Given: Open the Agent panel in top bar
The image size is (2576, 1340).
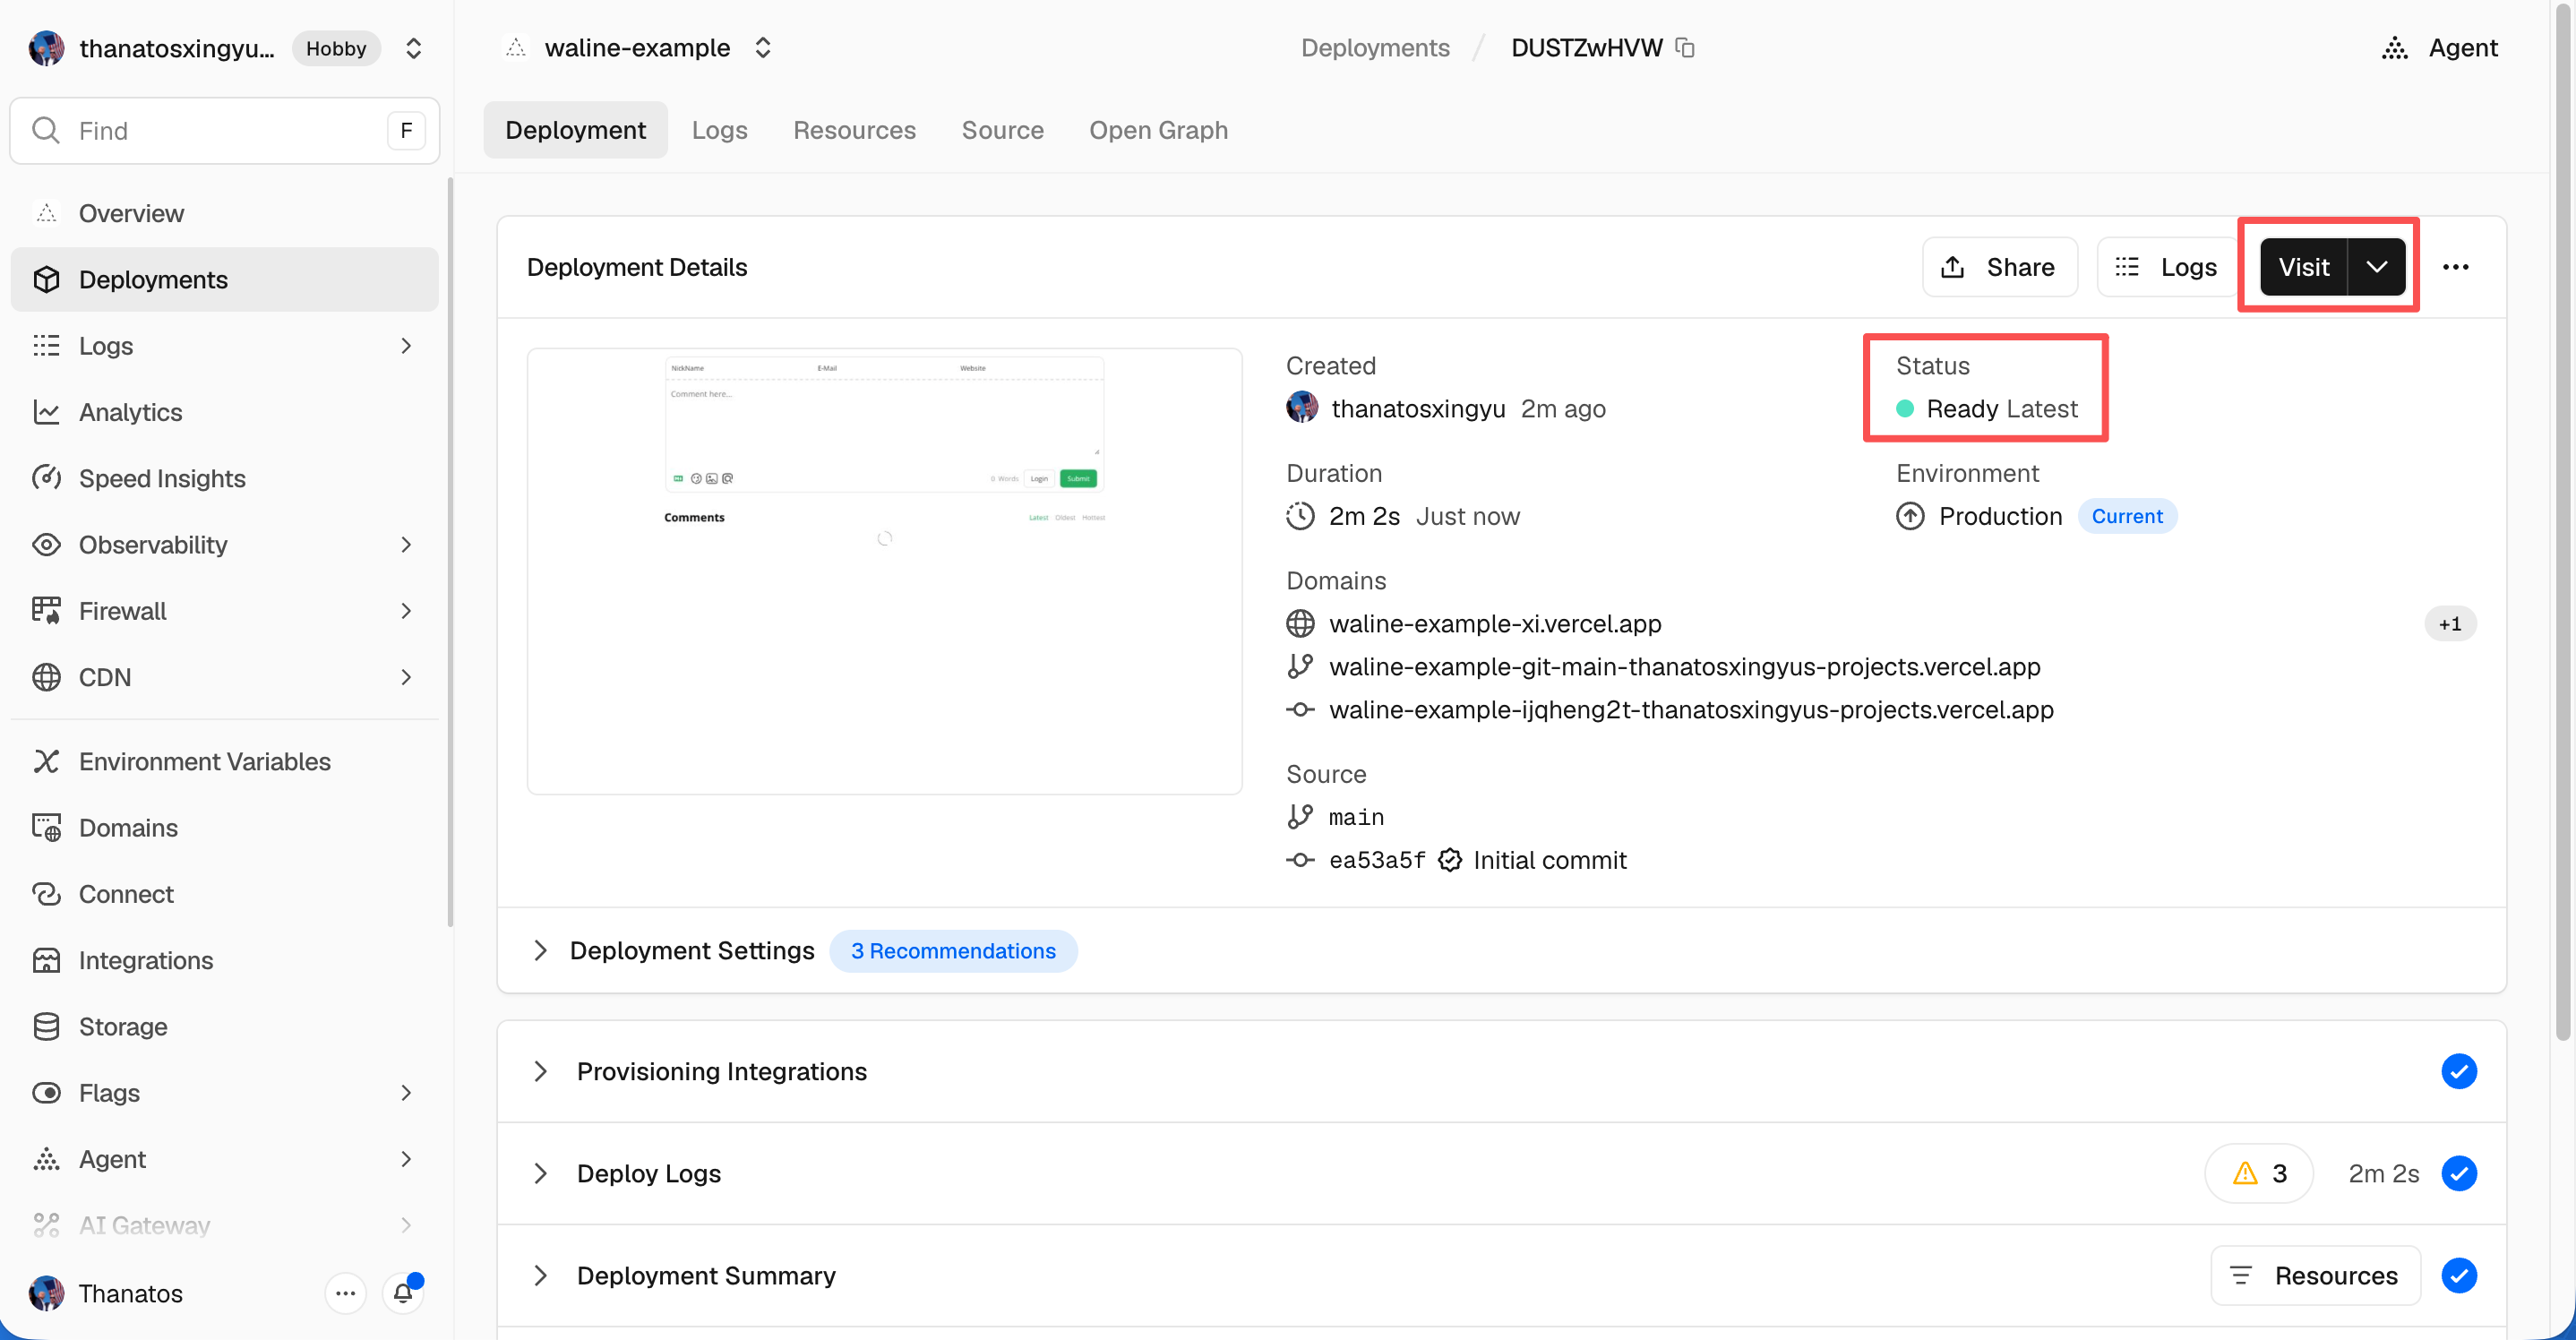Looking at the screenshot, I should (x=2440, y=47).
